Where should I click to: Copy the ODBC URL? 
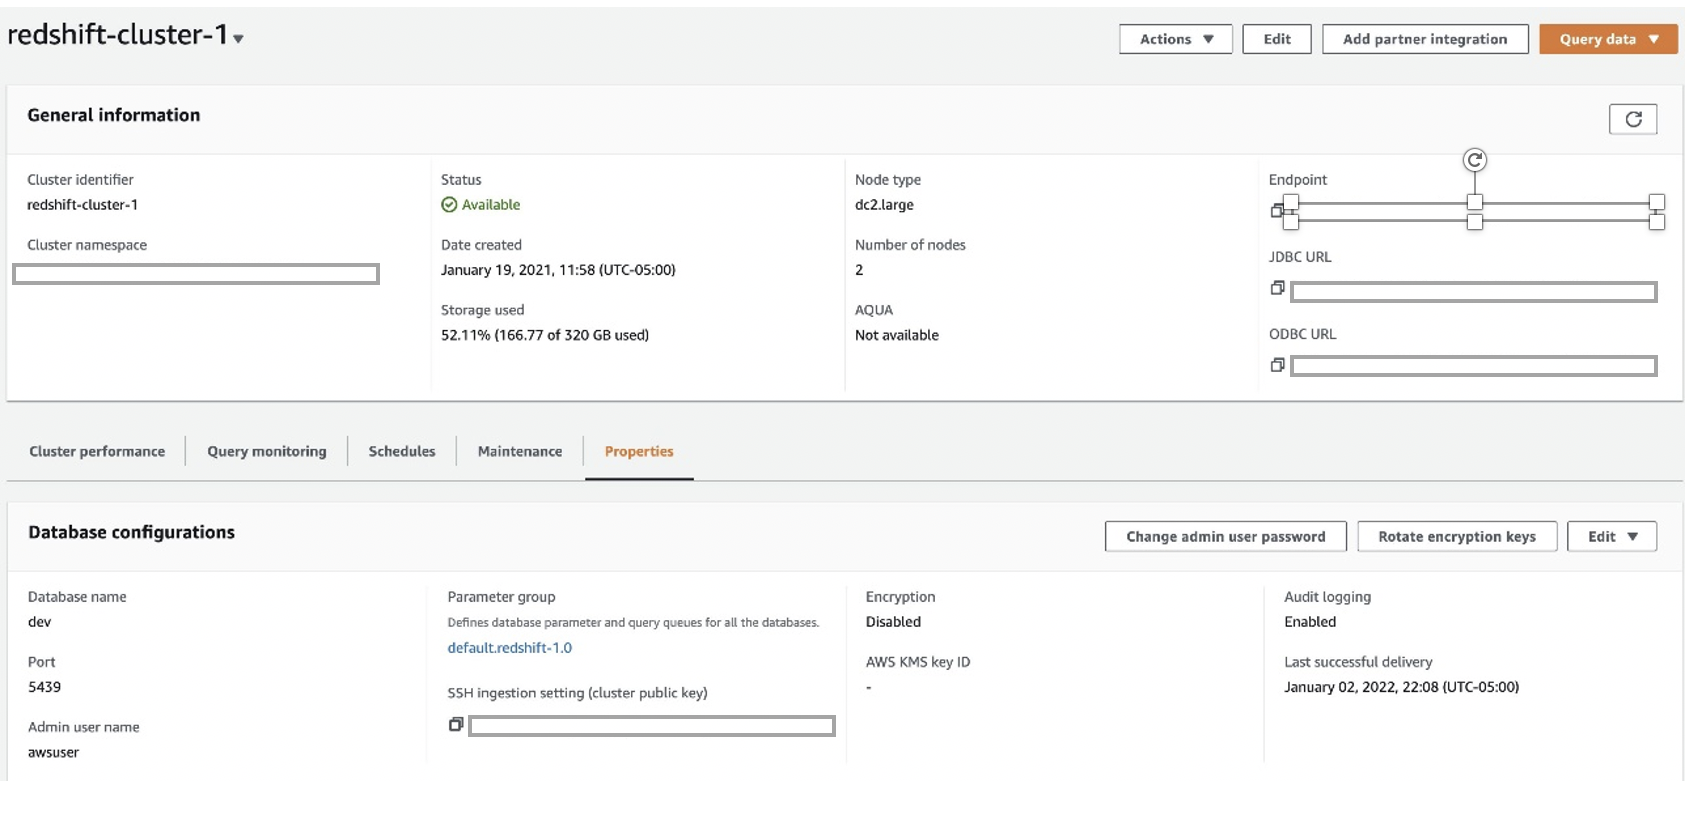[1277, 365]
